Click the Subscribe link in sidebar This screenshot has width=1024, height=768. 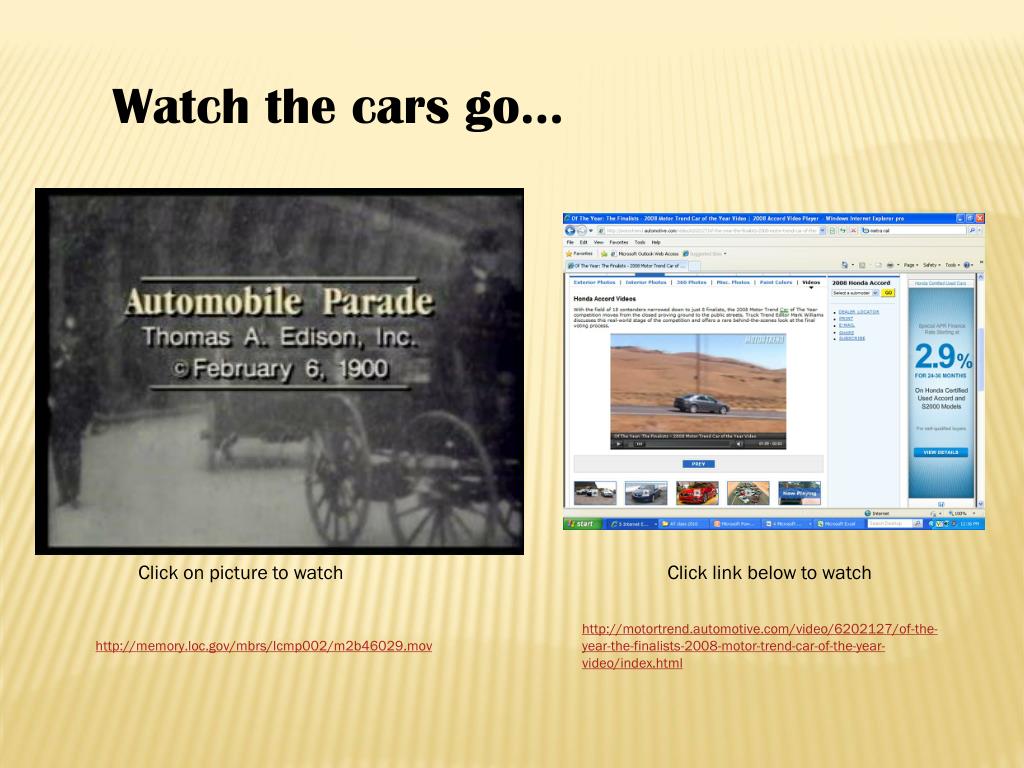[x=852, y=338]
